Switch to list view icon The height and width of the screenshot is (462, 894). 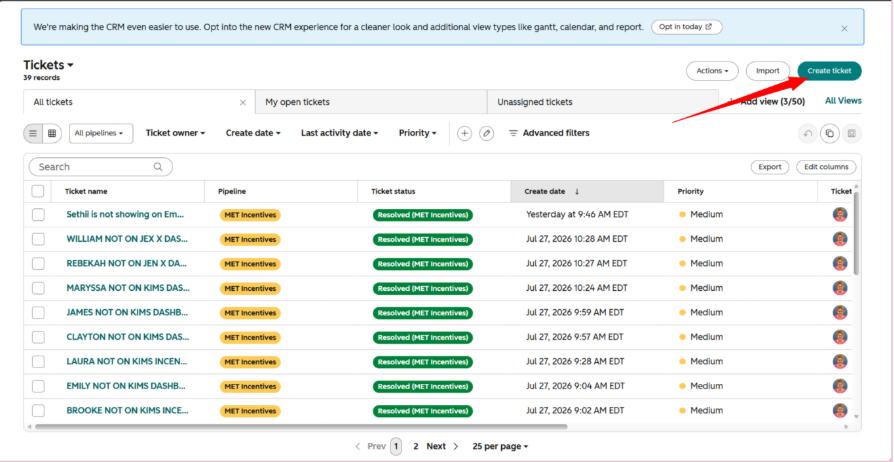pos(33,133)
